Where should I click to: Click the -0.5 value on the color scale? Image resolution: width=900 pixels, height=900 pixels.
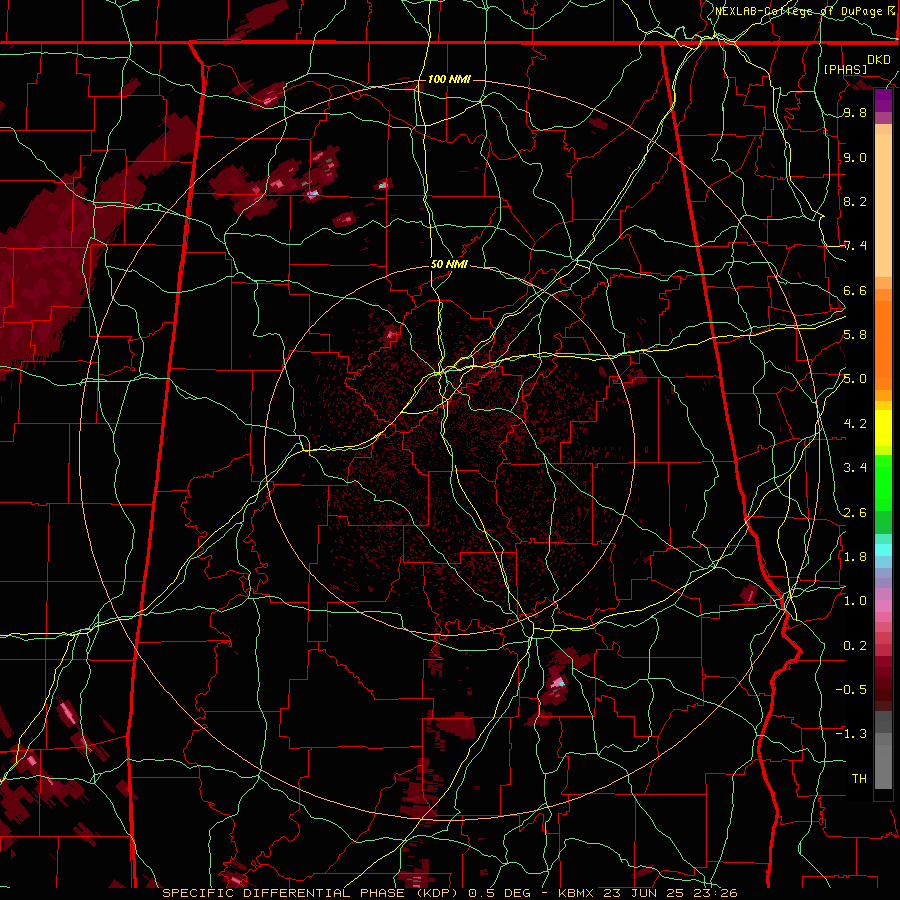point(851,690)
